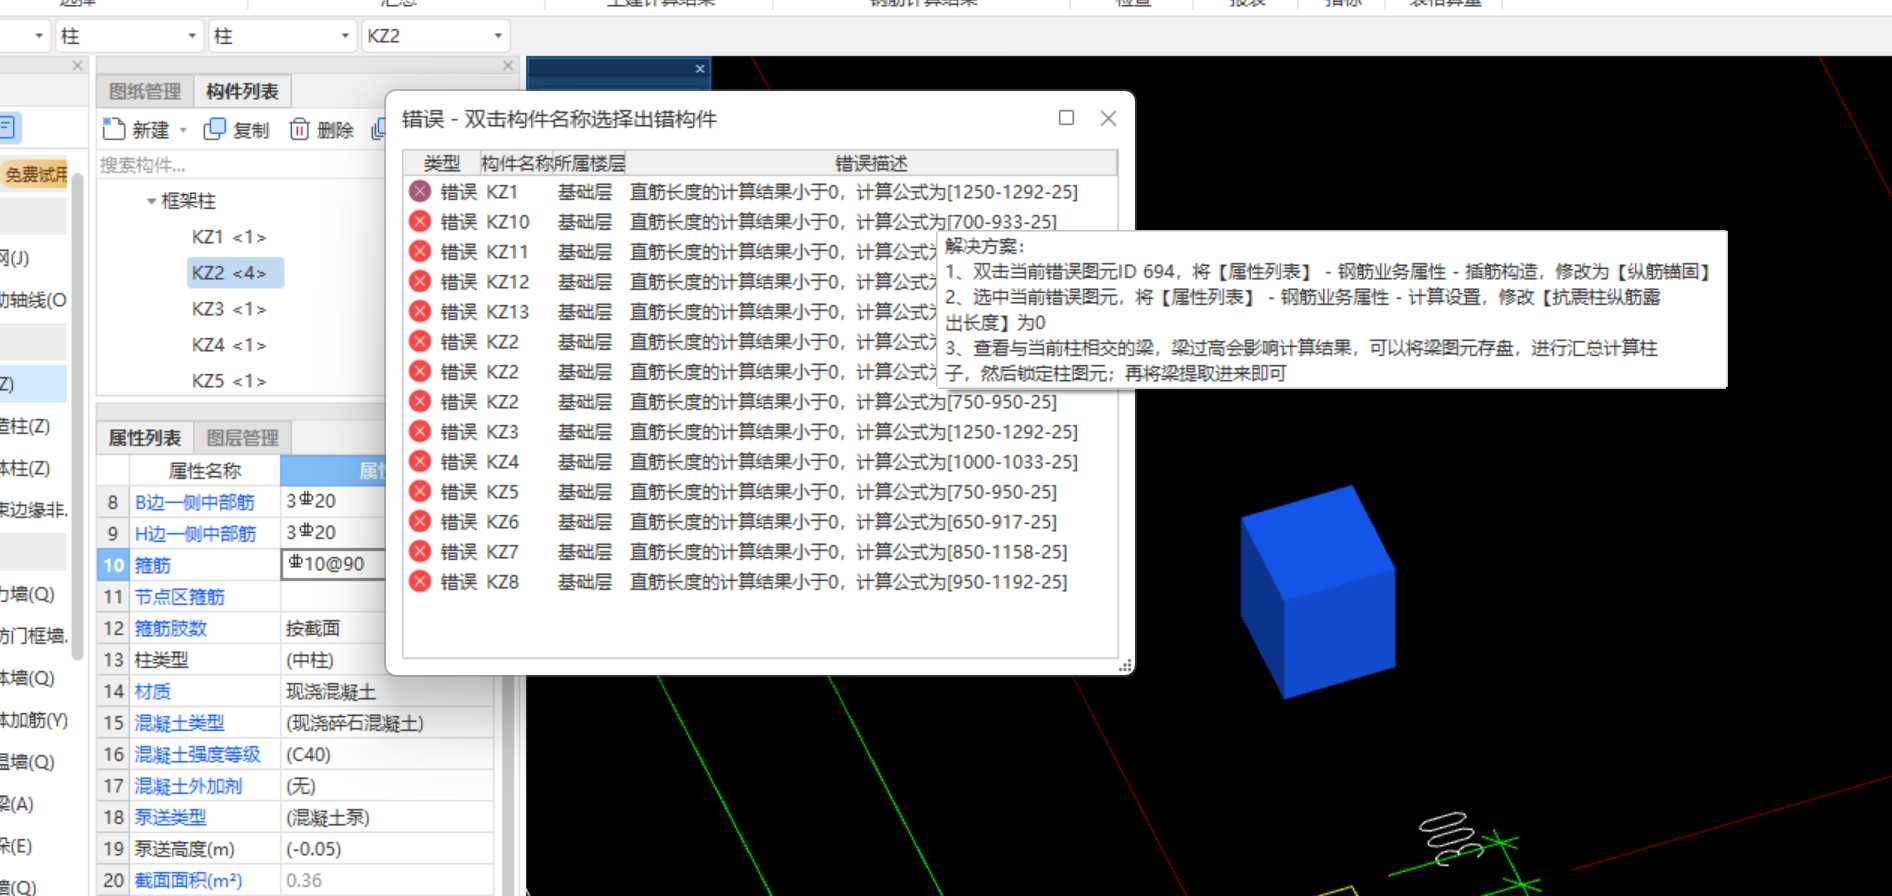Click property row number 13
The width and height of the screenshot is (1892, 896).
(x=113, y=660)
